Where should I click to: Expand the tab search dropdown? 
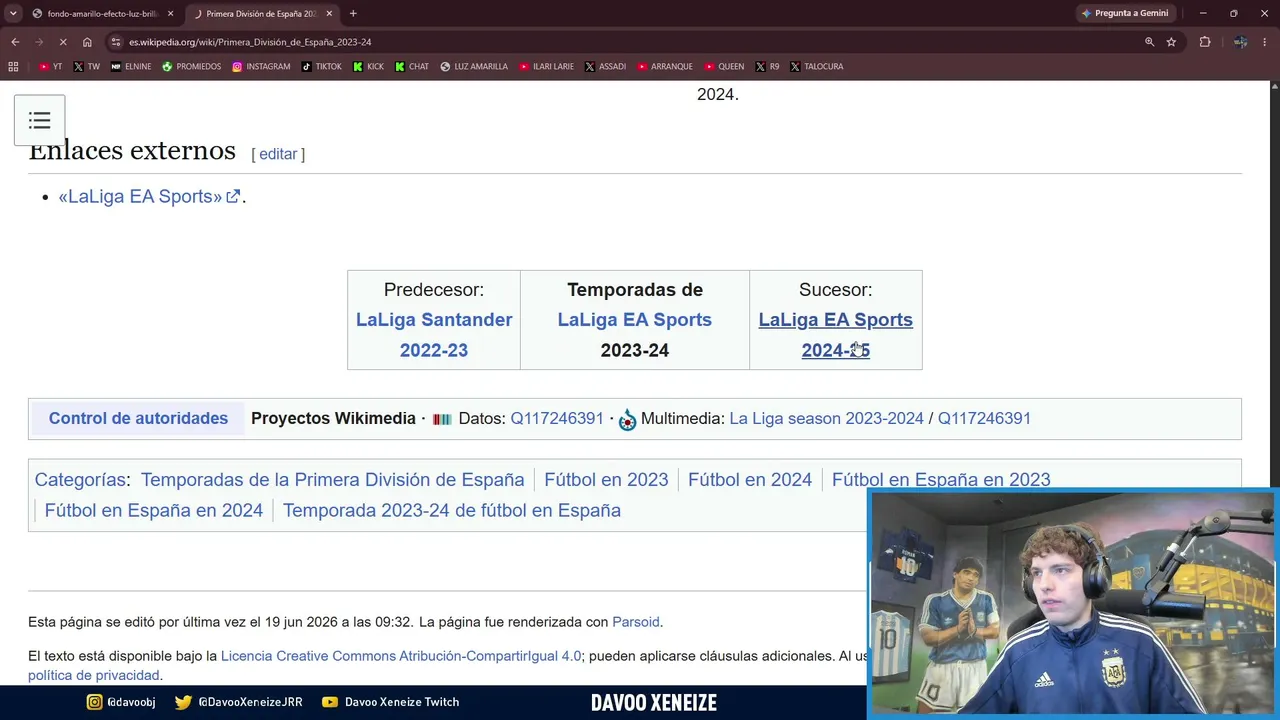pyautogui.click(x=13, y=13)
